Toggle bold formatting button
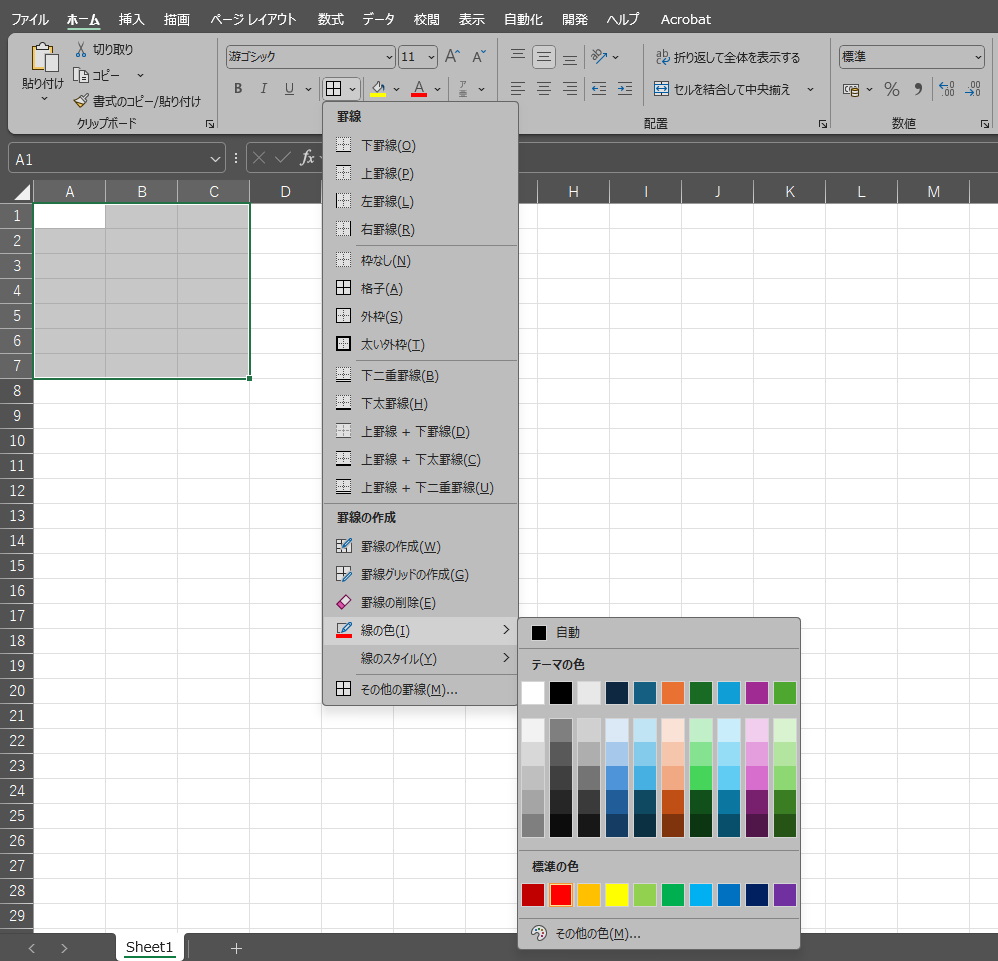 click(238, 89)
